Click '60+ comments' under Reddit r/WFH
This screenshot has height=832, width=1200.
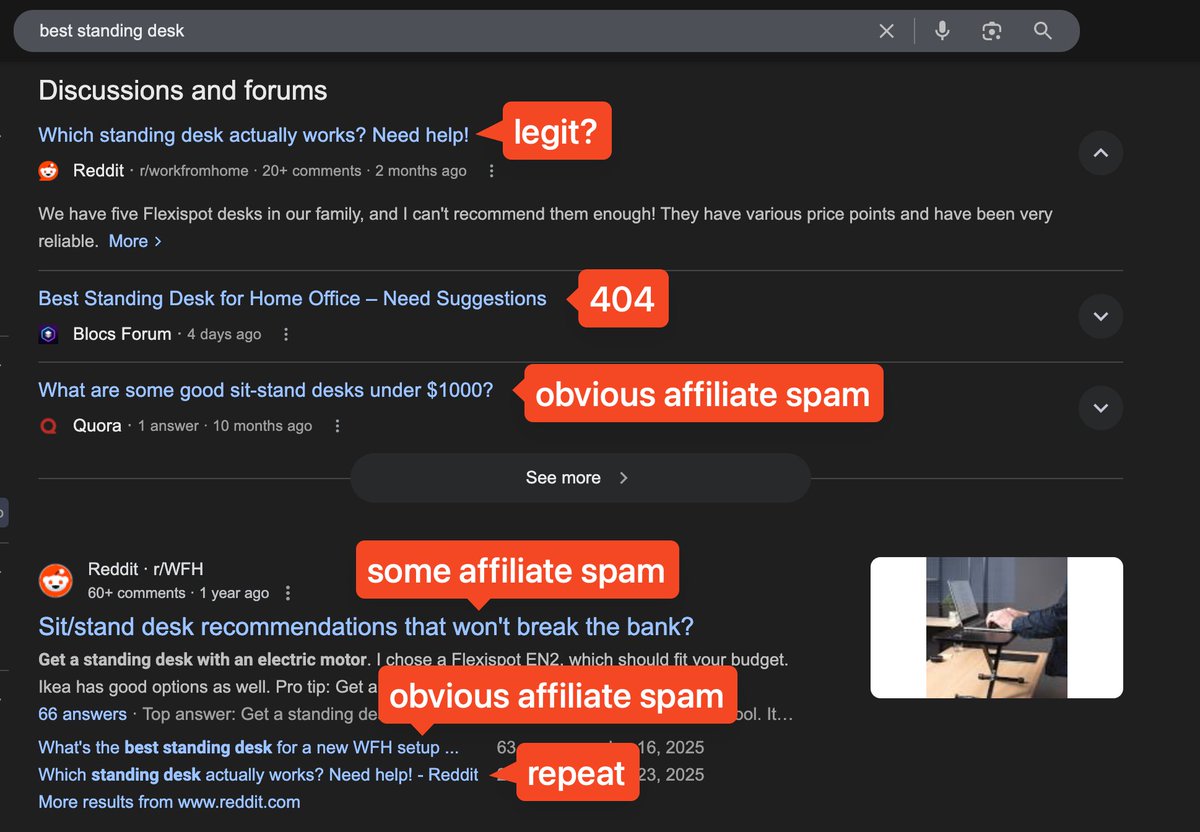(137, 593)
